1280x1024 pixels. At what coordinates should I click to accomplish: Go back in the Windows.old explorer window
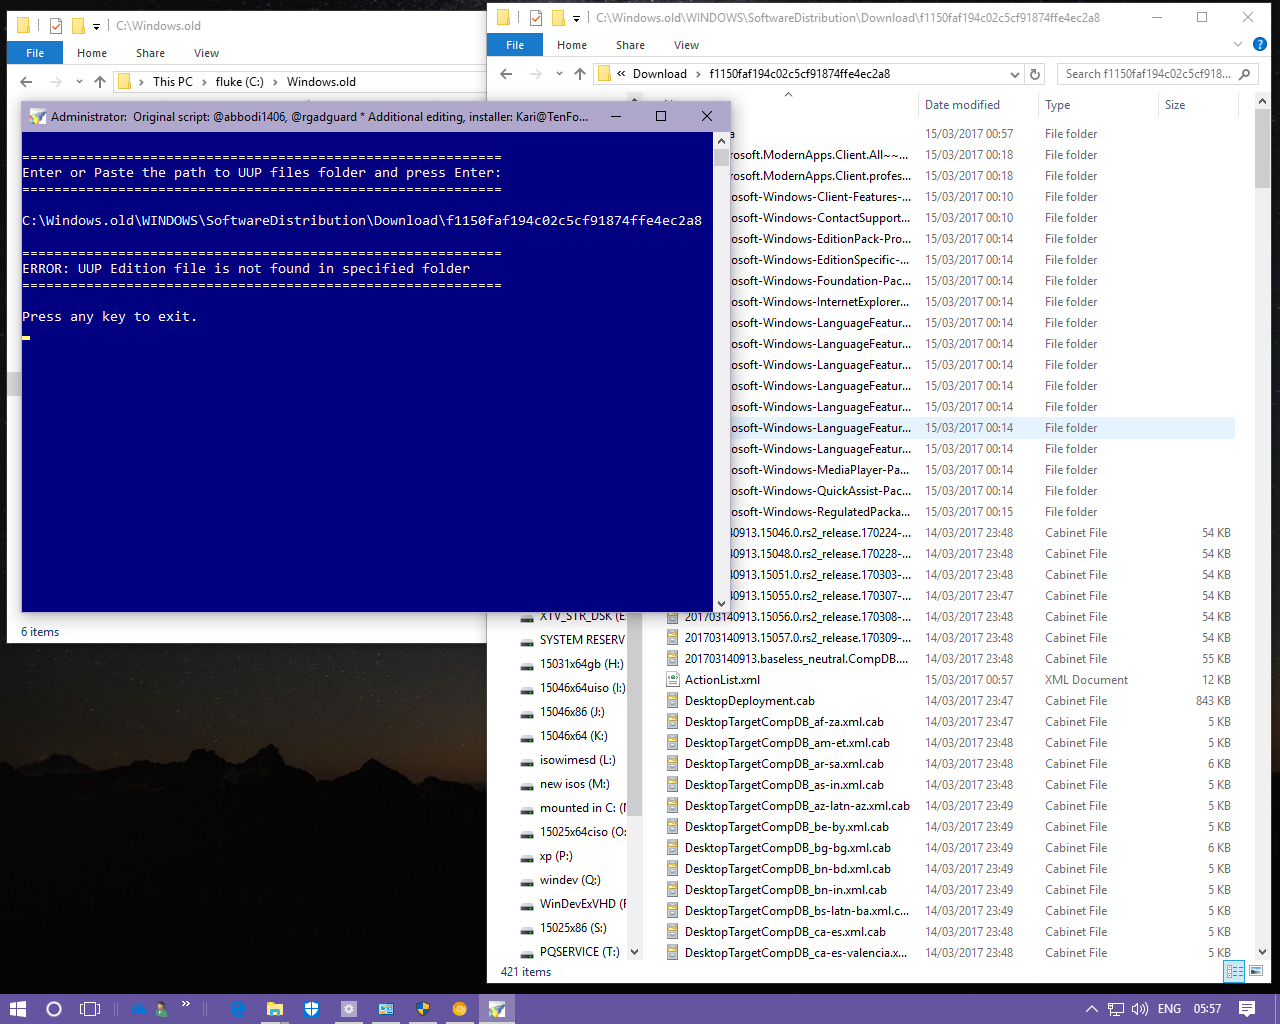(x=26, y=82)
